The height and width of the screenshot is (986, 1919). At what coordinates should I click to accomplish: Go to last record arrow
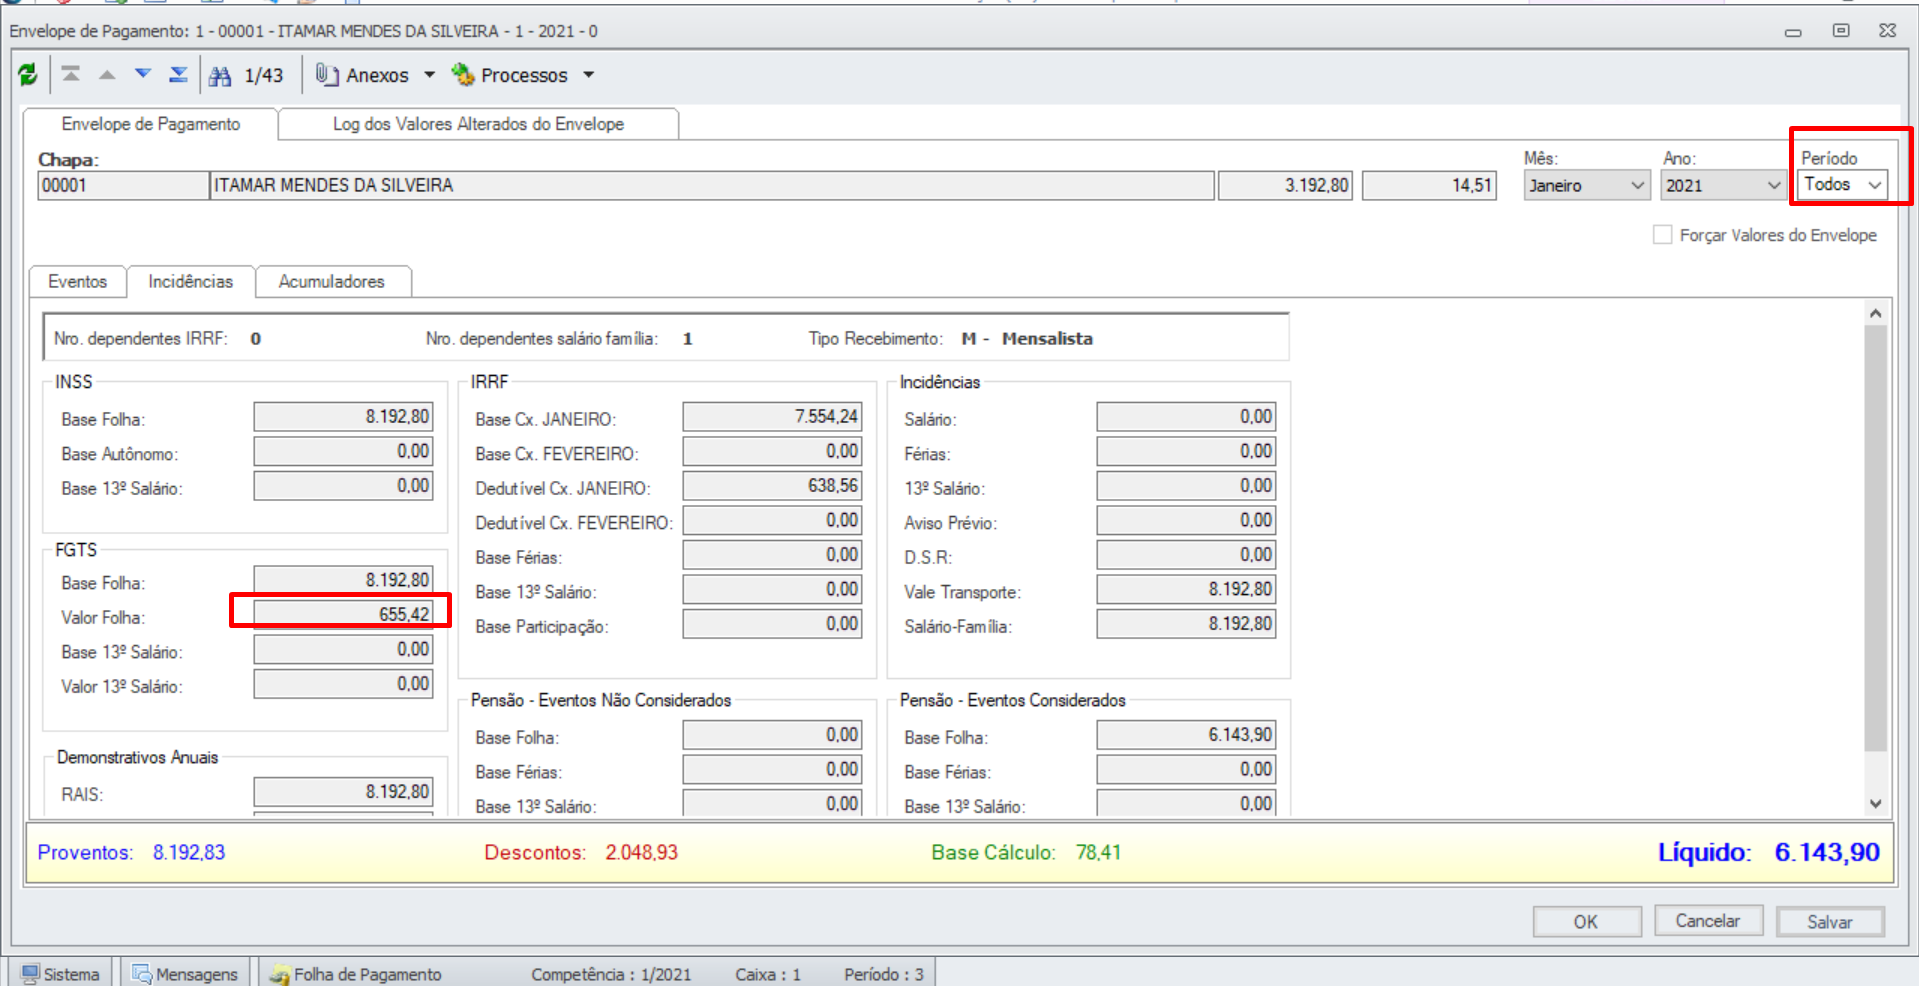(x=178, y=74)
